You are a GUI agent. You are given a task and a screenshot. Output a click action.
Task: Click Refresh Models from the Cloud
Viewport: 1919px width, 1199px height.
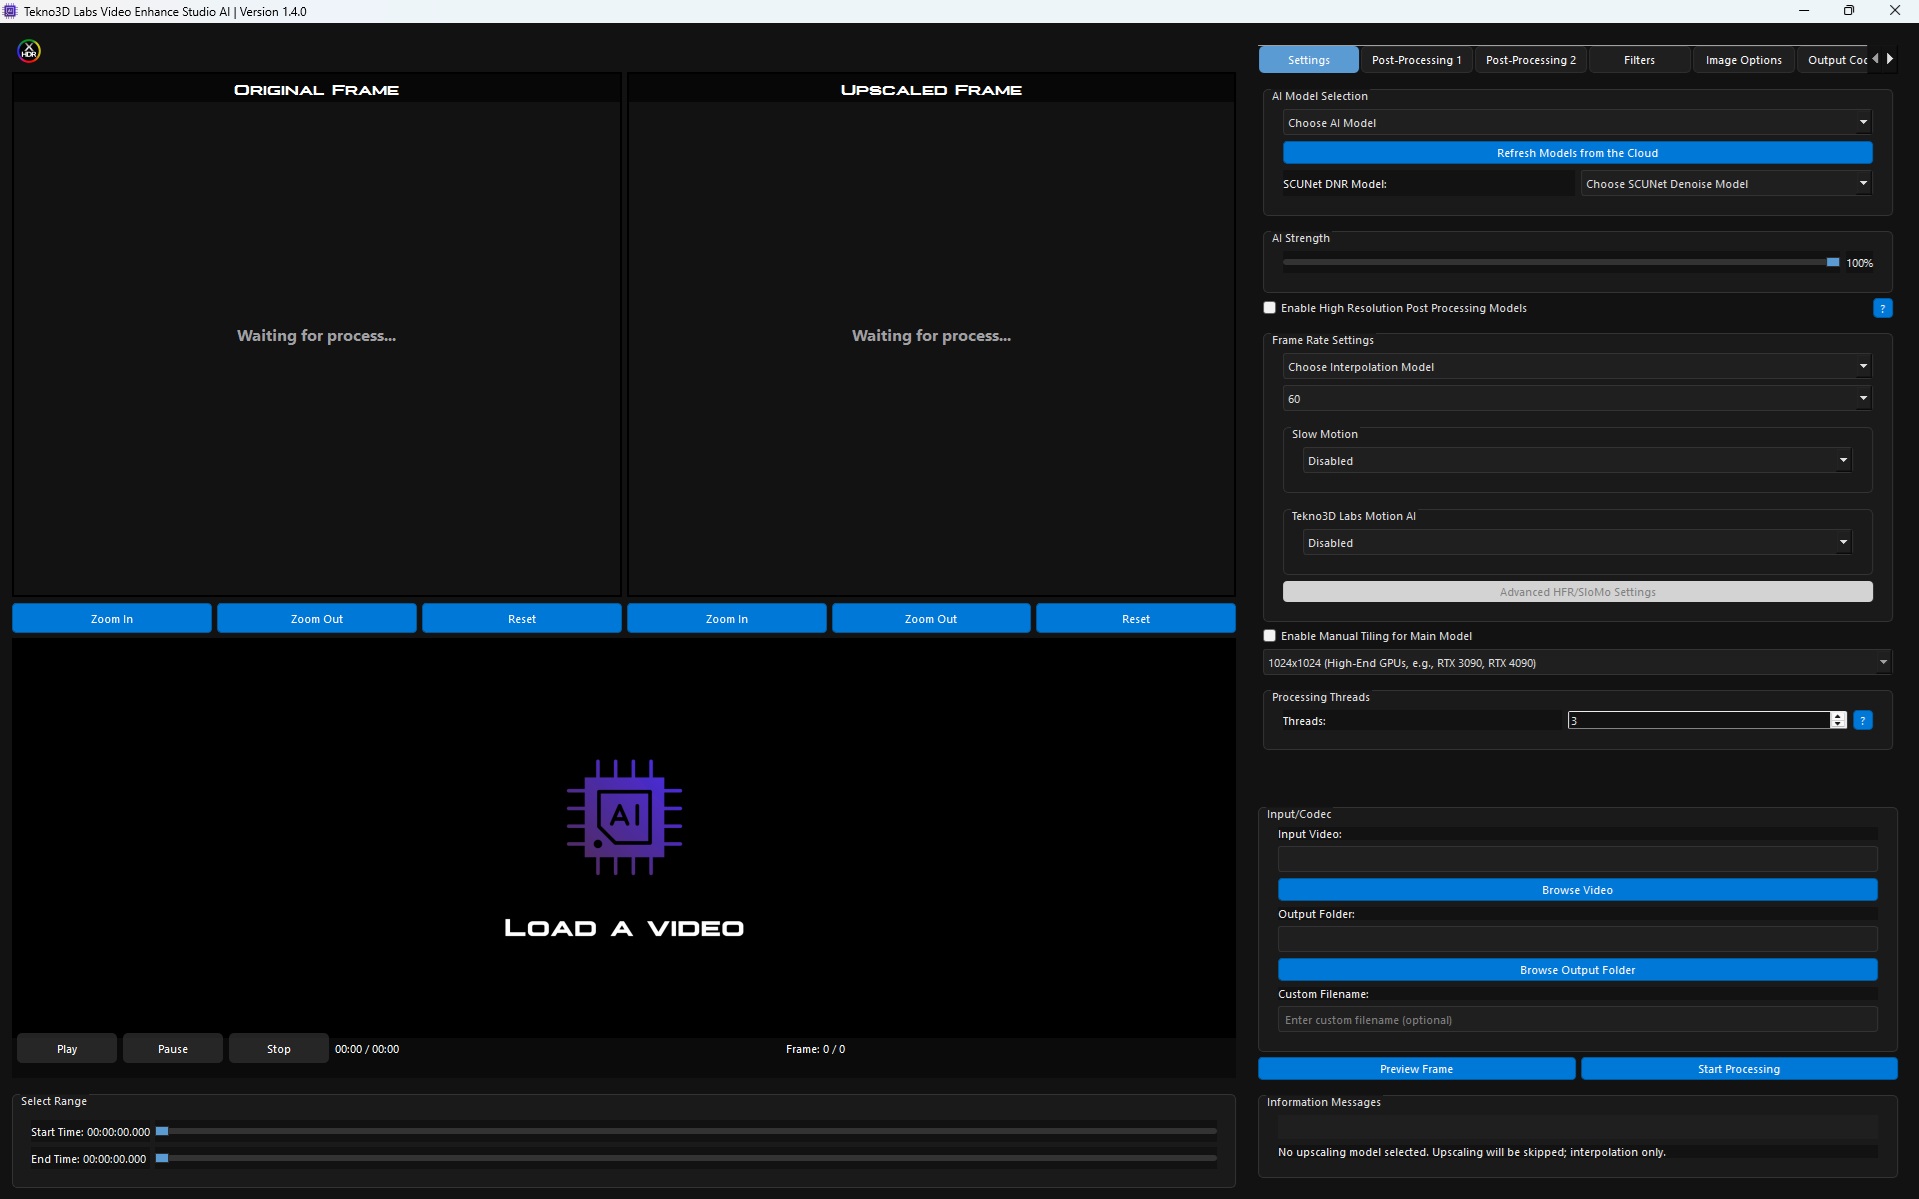[x=1577, y=153]
